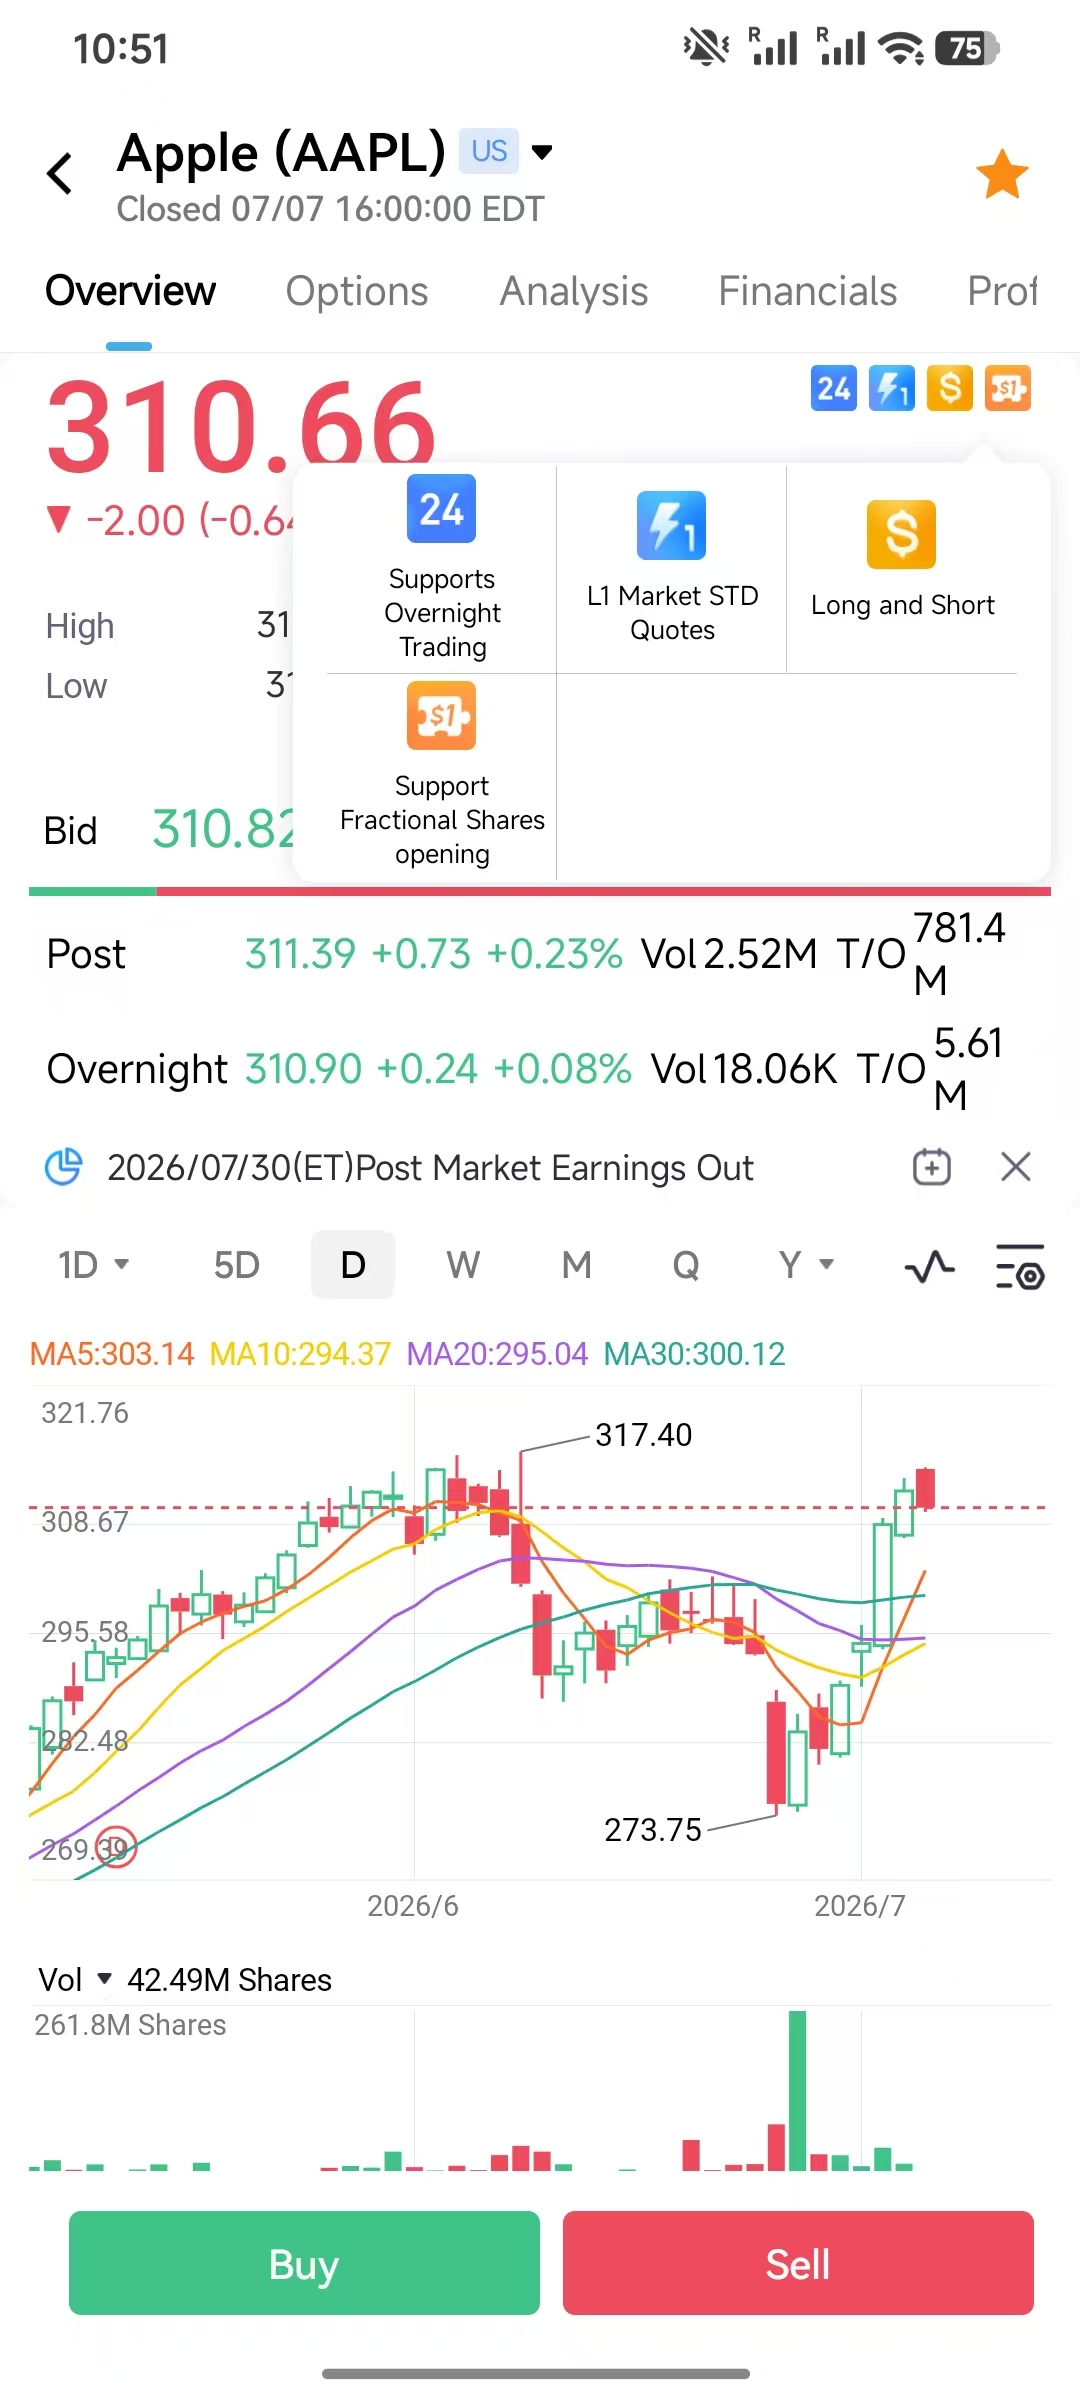Tap the MA10:294.37 indicator label
1080x2400 pixels.
click(300, 1354)
